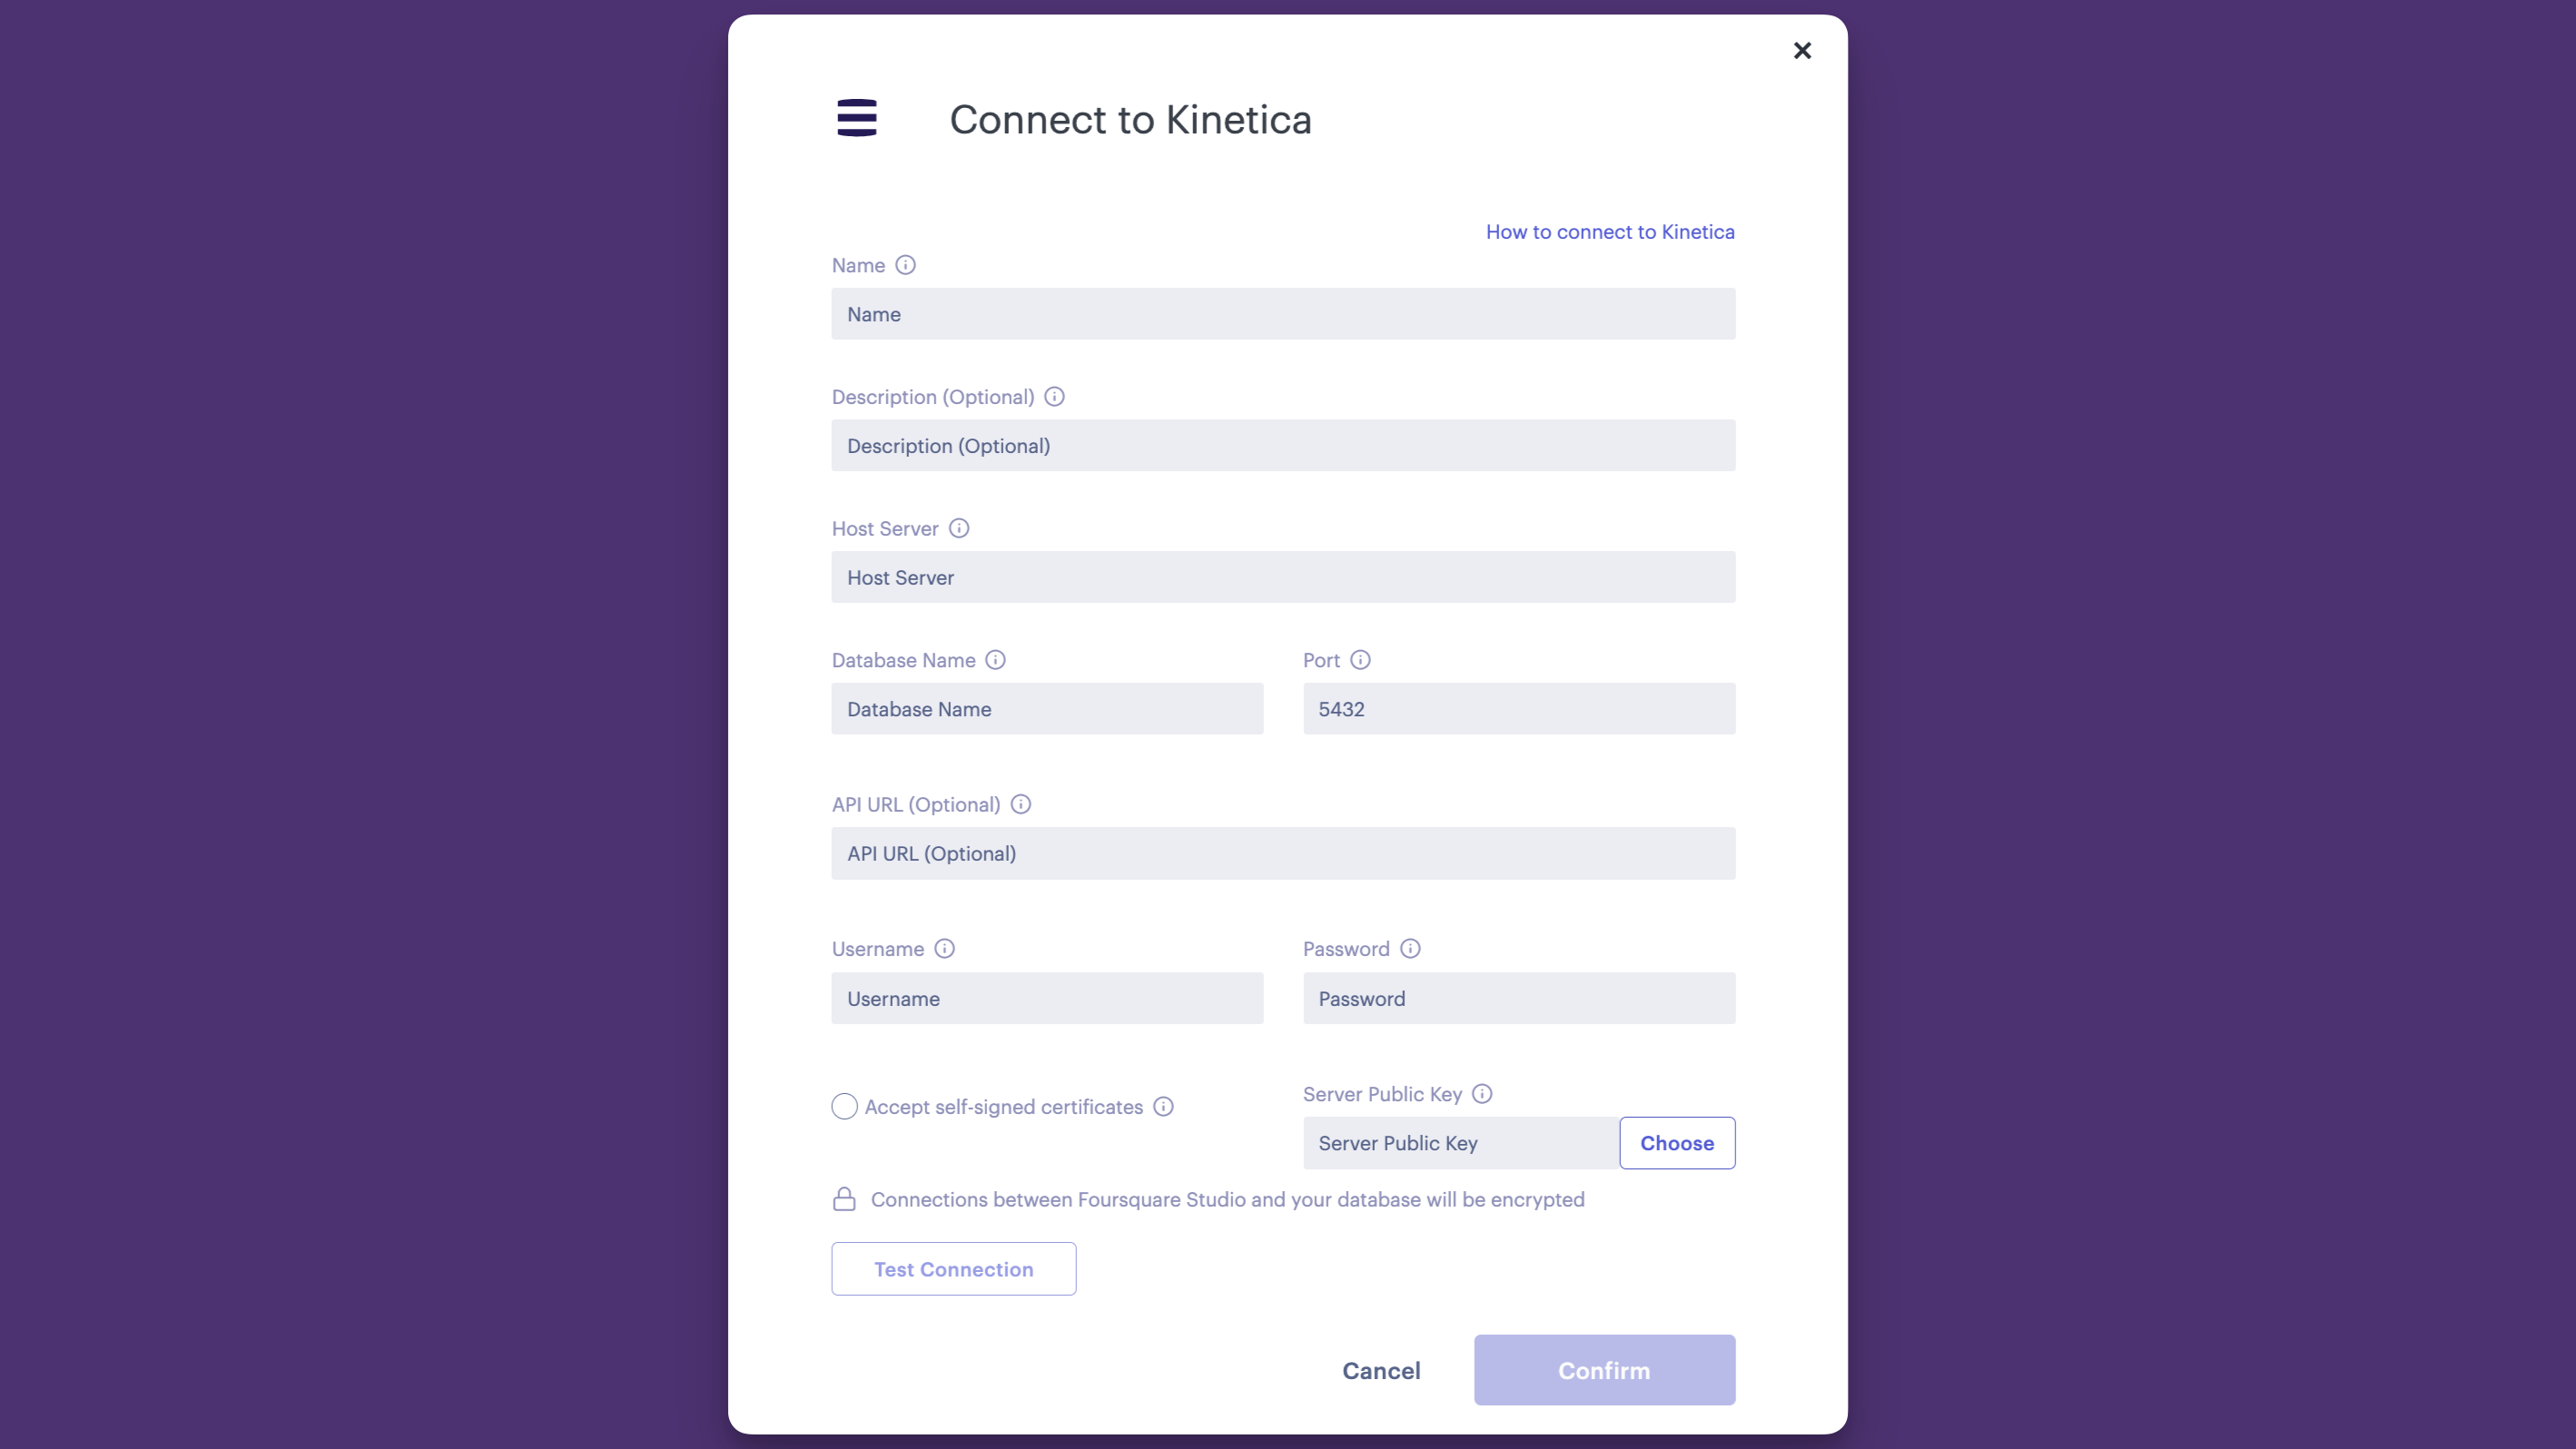Click the API URL info icon

1021,803
